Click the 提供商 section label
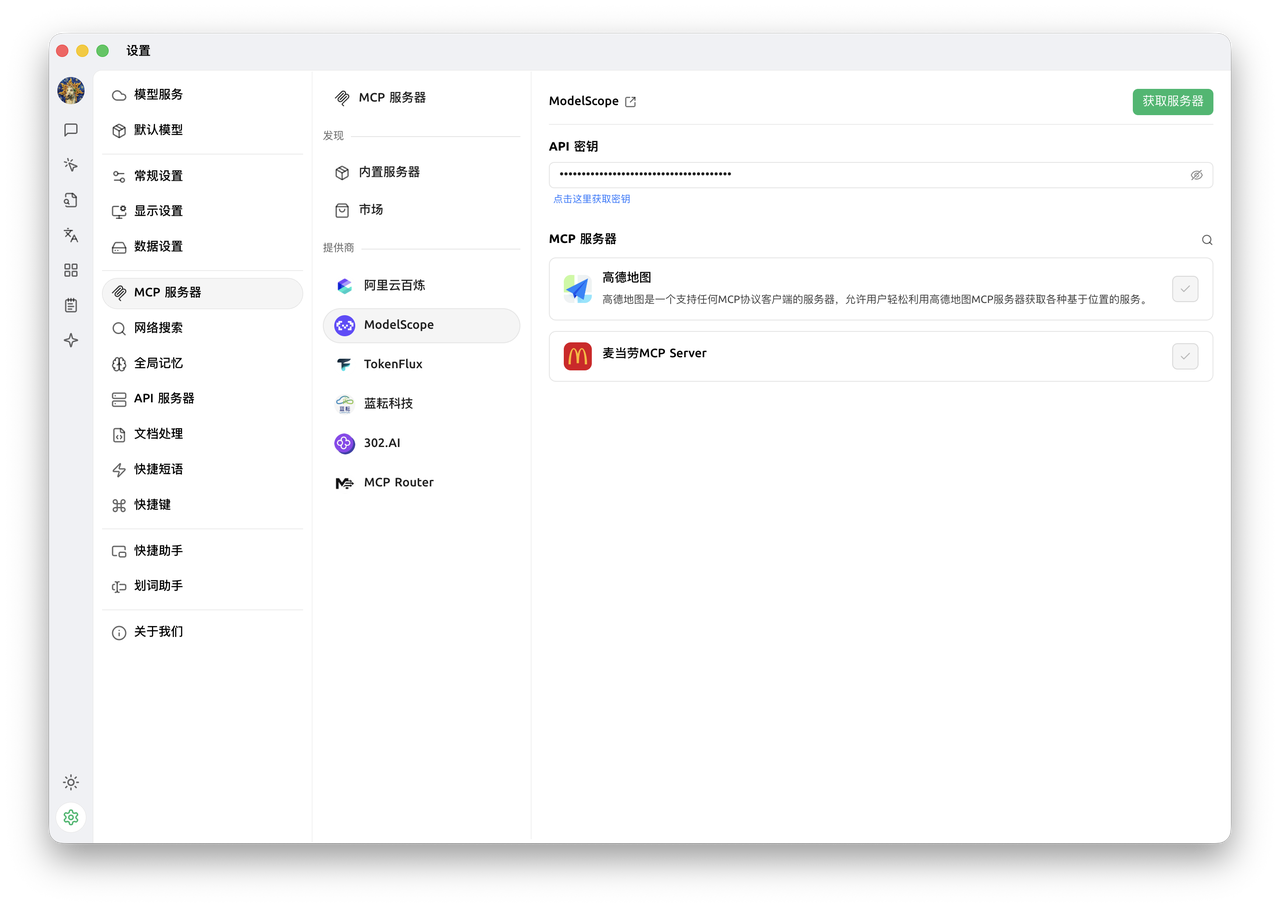This screenshot has height=908, width=1280. pyautogui.click(x=338, y=248)
